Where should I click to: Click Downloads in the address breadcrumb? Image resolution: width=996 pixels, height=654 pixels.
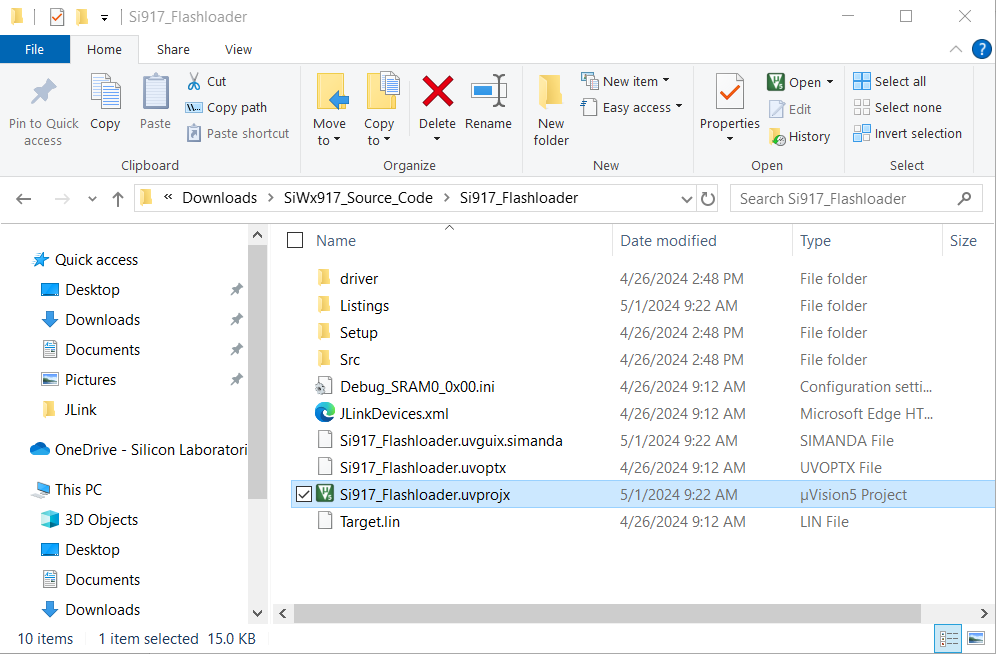click(x=220, y=198)
